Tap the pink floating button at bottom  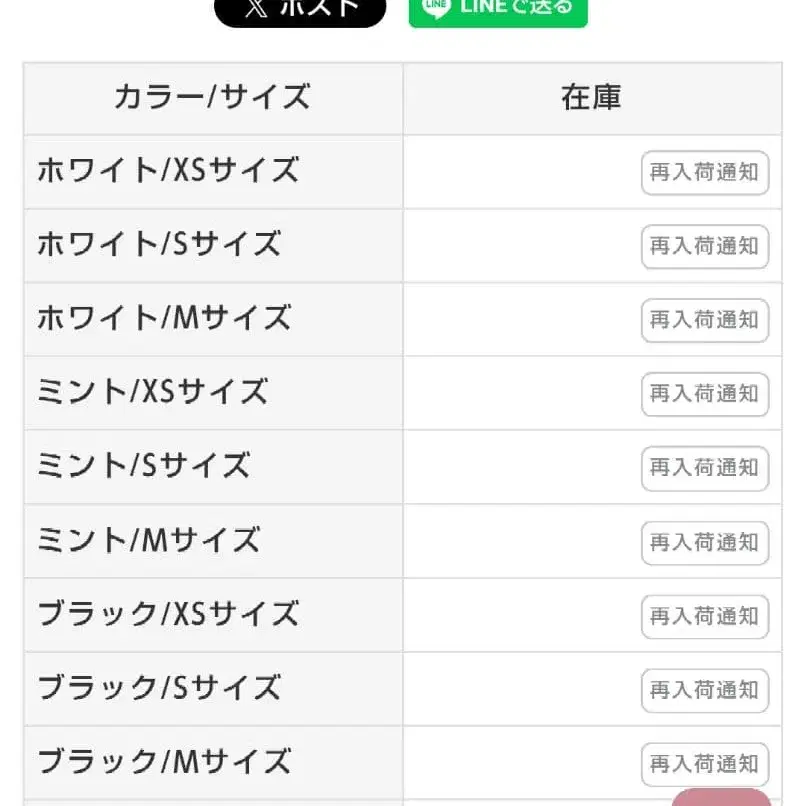click(721, 797)
